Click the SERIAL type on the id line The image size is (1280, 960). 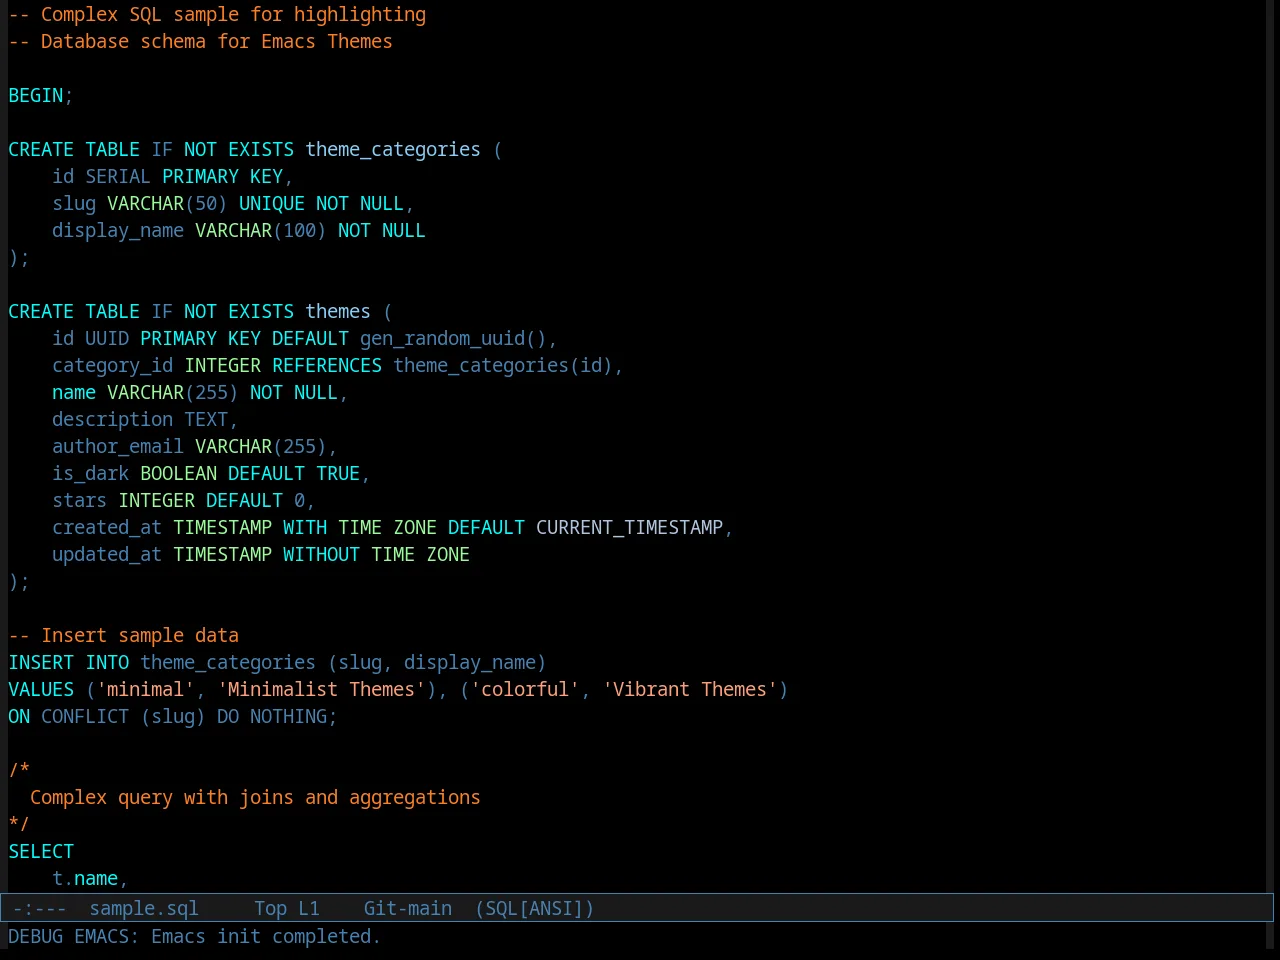(x=118, y=176)
